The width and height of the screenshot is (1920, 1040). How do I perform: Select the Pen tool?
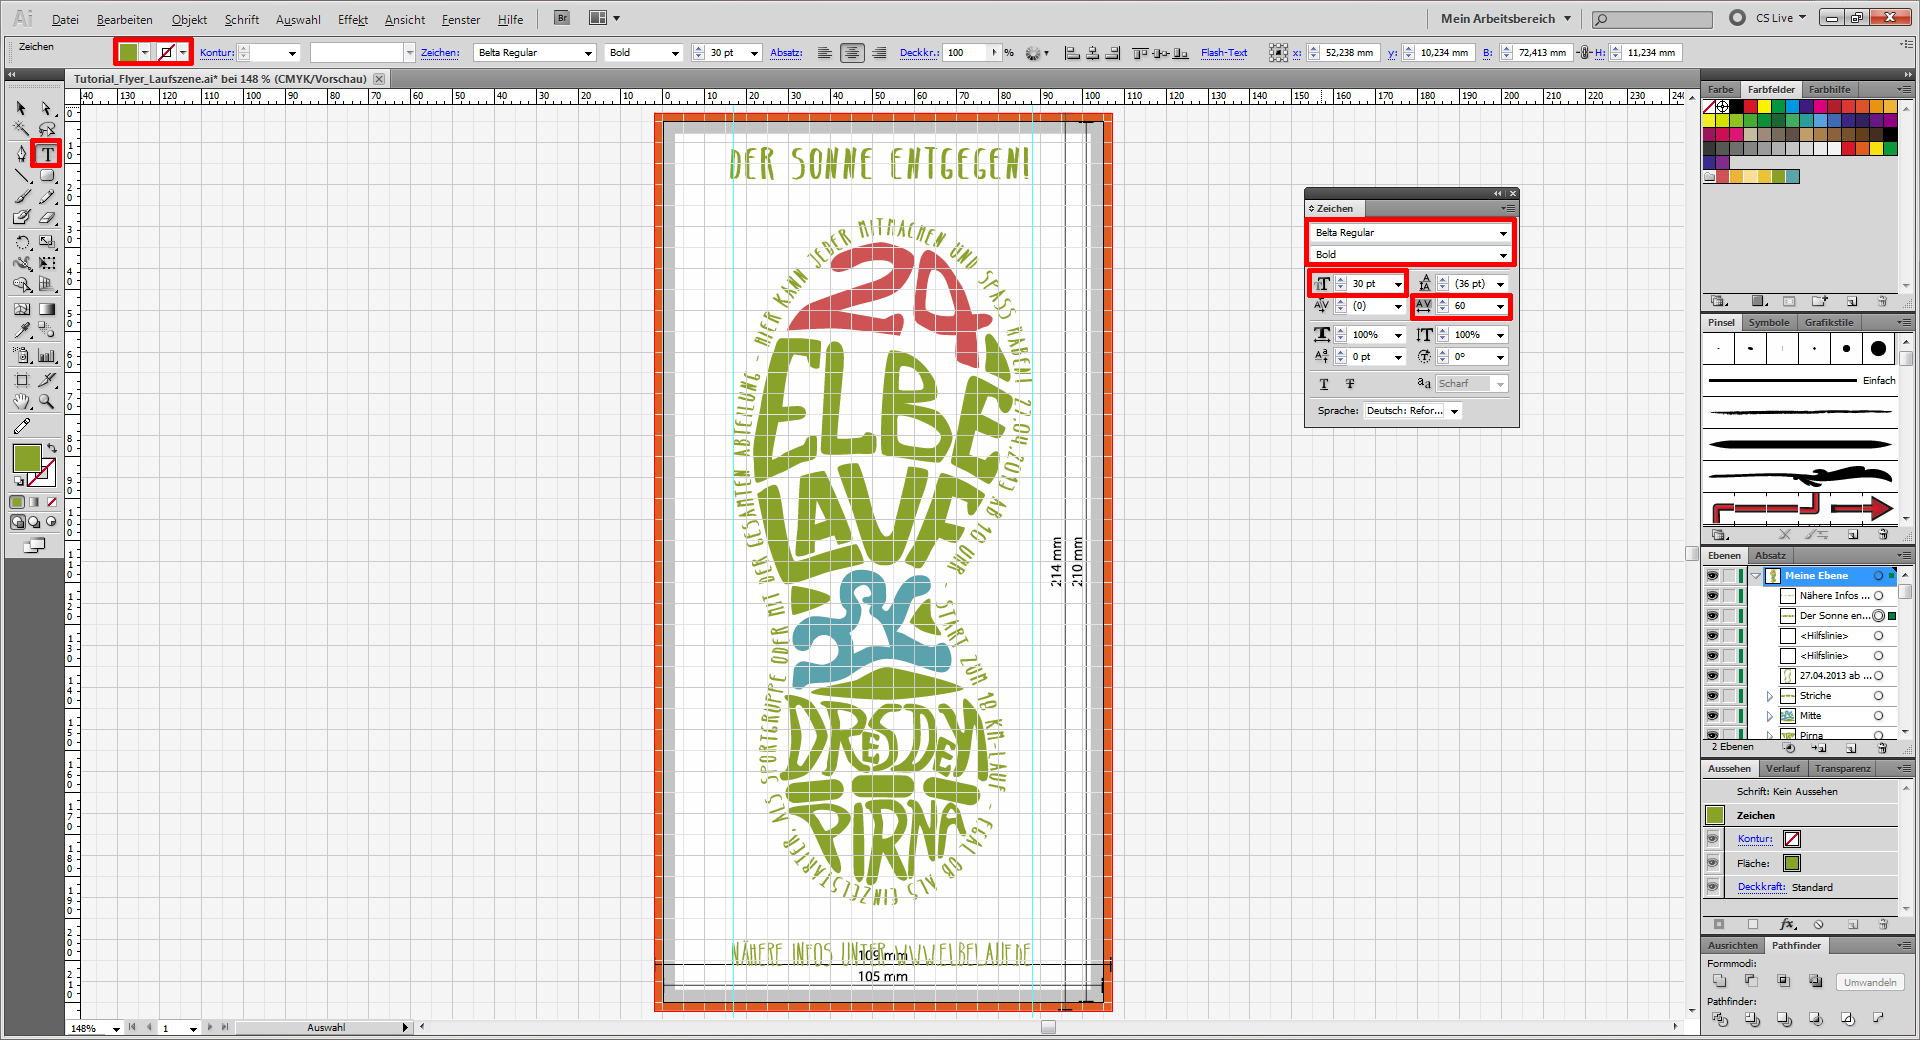point(21,154)
